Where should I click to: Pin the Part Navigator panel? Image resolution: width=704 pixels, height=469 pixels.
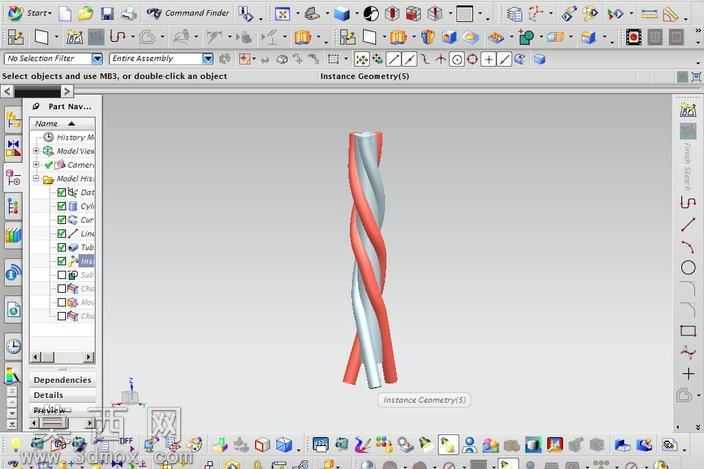click(x=36, y=106)
